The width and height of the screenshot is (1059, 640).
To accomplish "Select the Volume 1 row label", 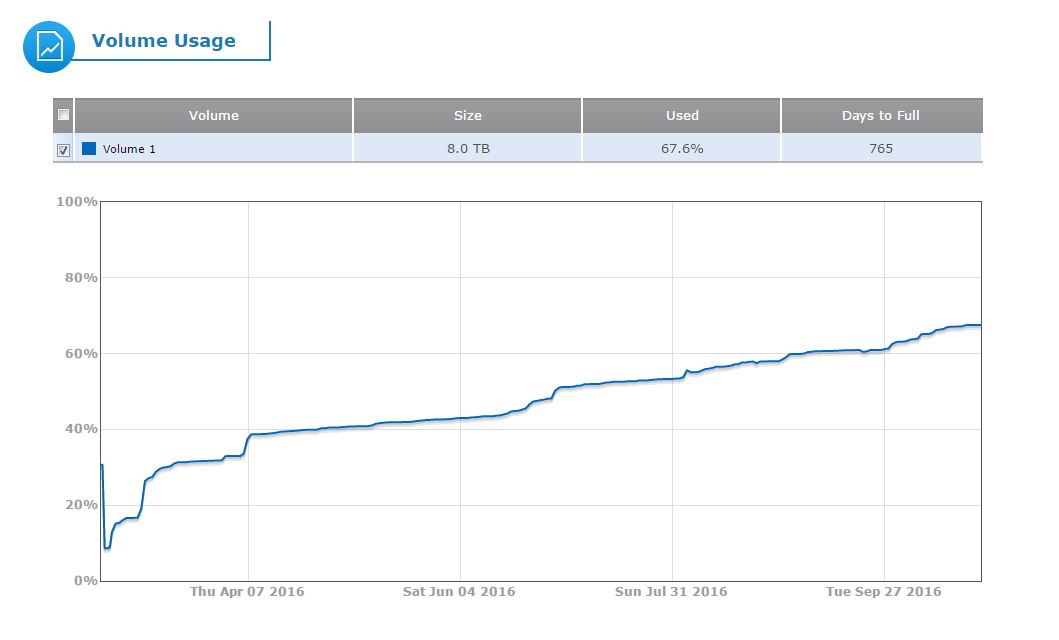I will point(130,149).
